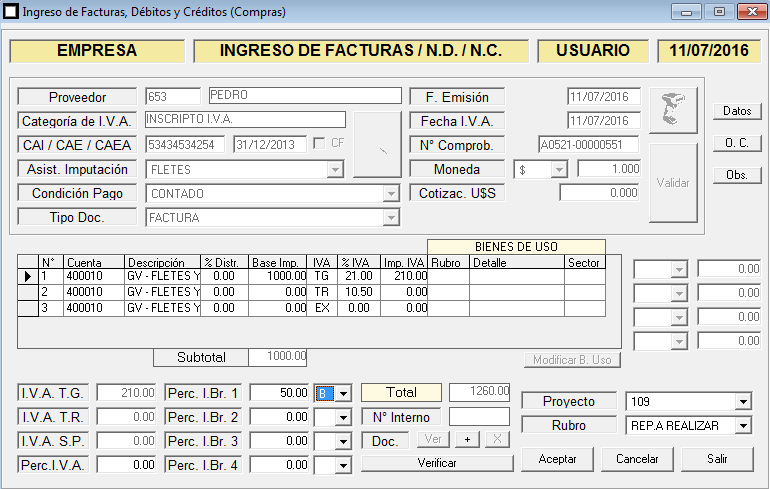Click the Validar button
This screenshot has width=770, height=489.
point(673,183)
